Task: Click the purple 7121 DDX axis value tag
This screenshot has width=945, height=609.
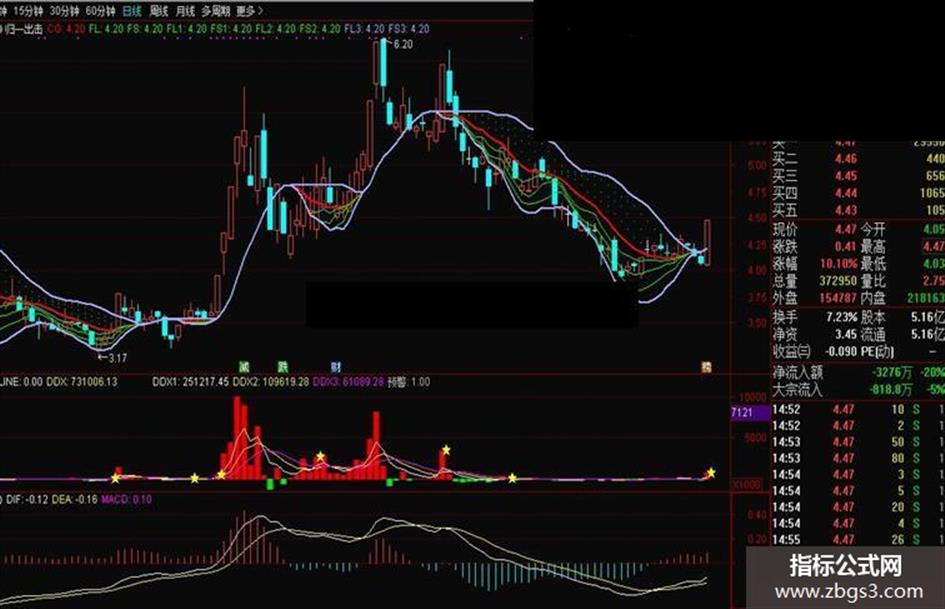Action: [x=750, y=412]
